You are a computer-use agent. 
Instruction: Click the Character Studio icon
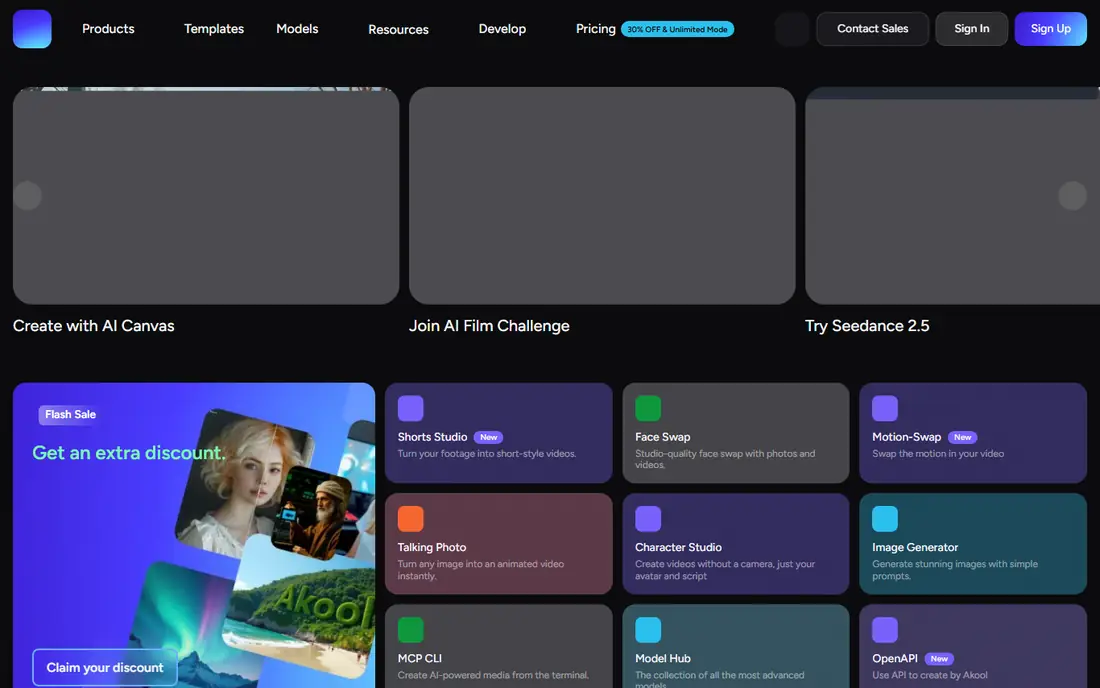click(648, 519)
